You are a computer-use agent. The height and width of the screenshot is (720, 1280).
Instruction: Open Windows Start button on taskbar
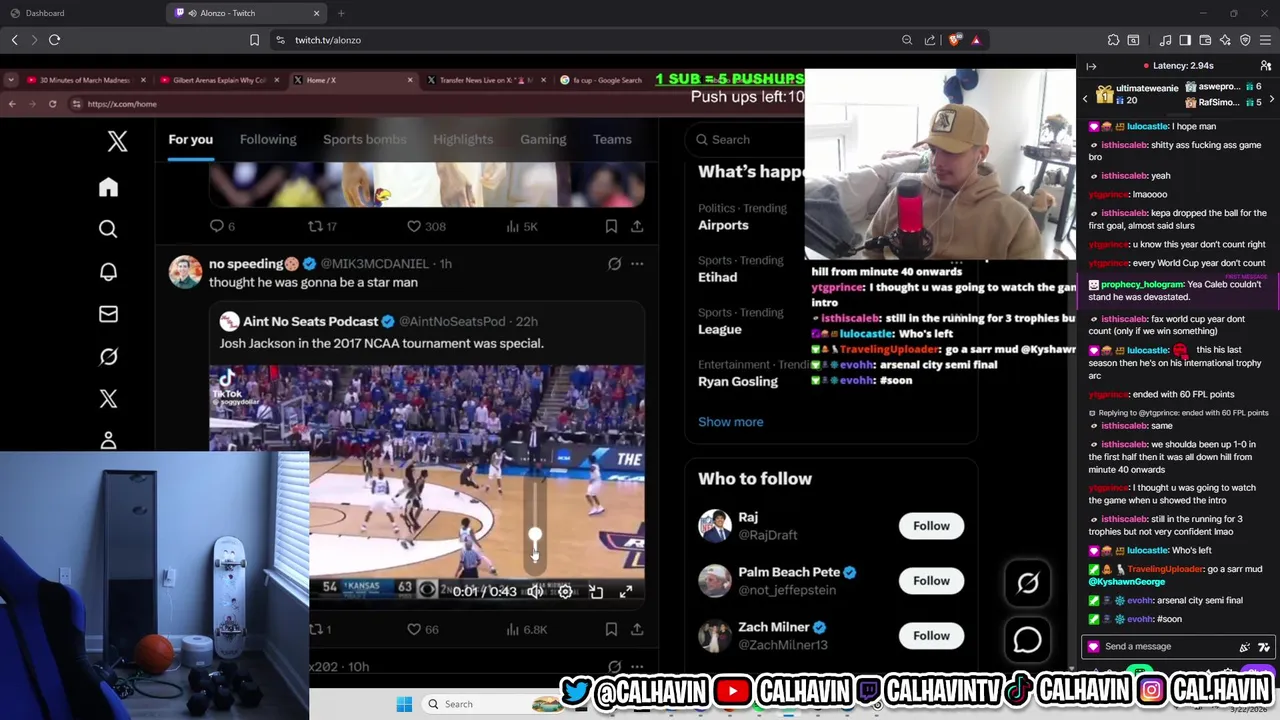pyautogui.click(x=404, y=704)
